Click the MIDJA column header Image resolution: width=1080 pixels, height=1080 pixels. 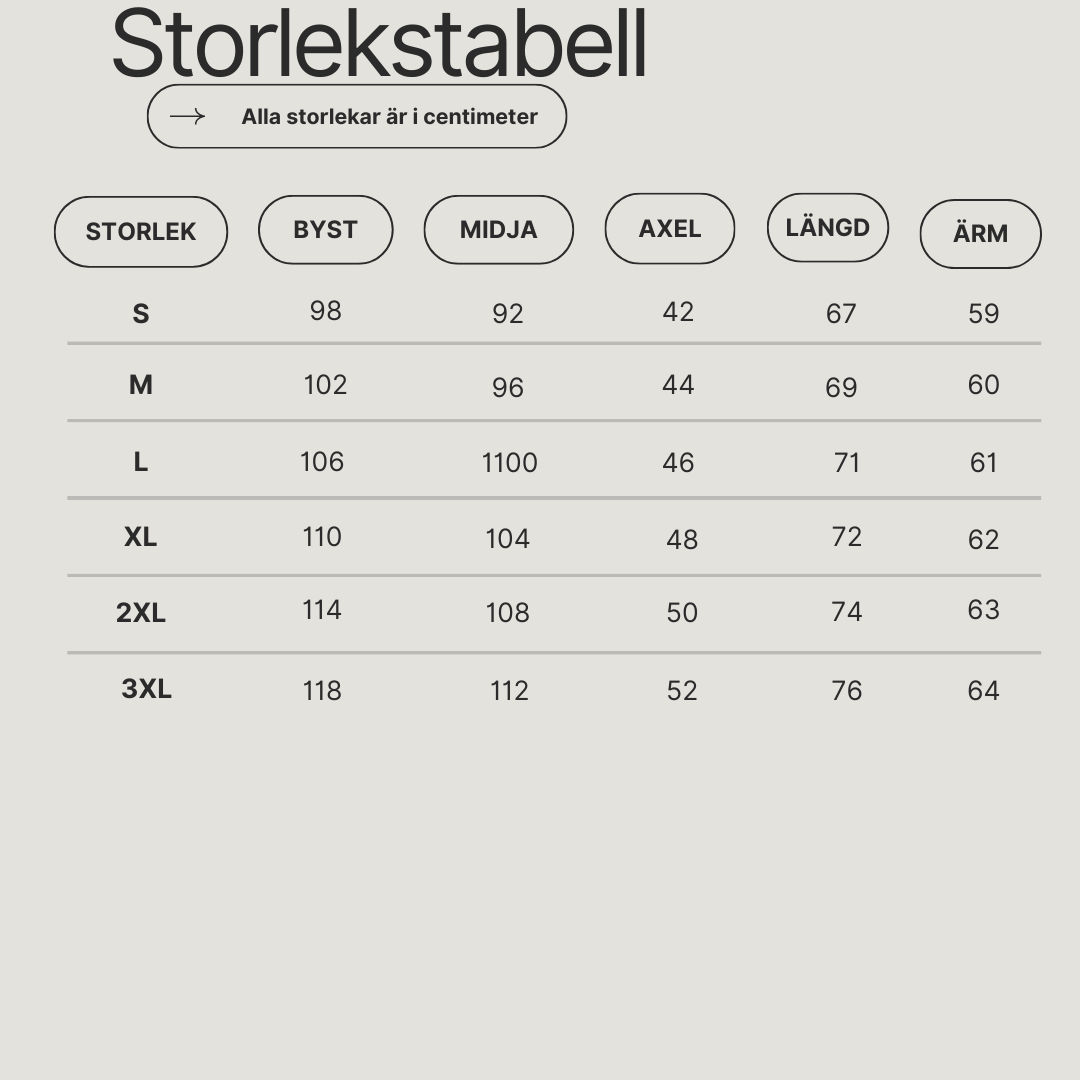tap(499, 229)
